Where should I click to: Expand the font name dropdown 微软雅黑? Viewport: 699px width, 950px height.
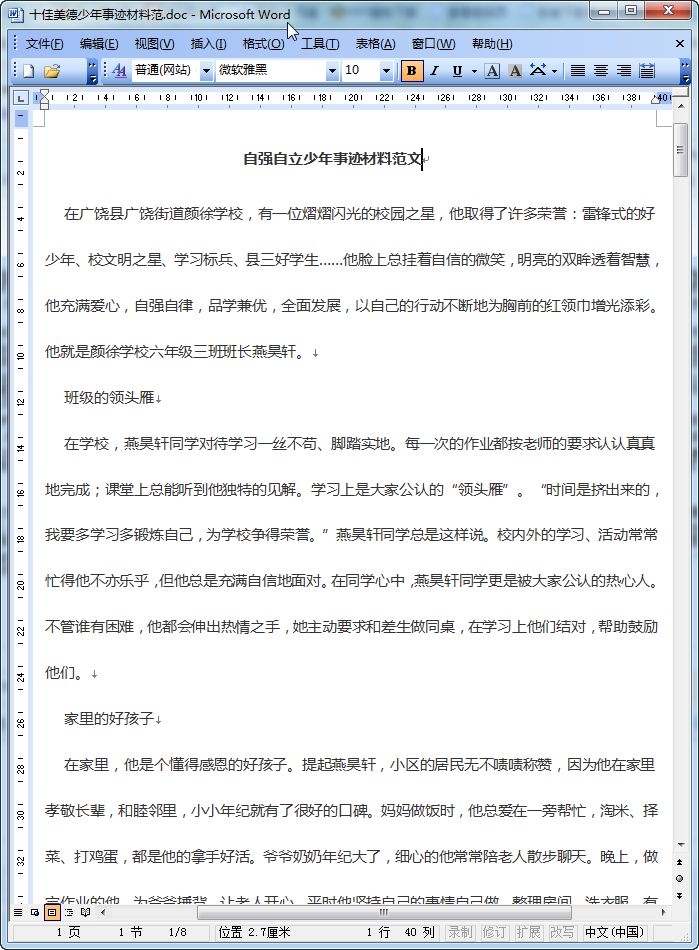(332, 71)
